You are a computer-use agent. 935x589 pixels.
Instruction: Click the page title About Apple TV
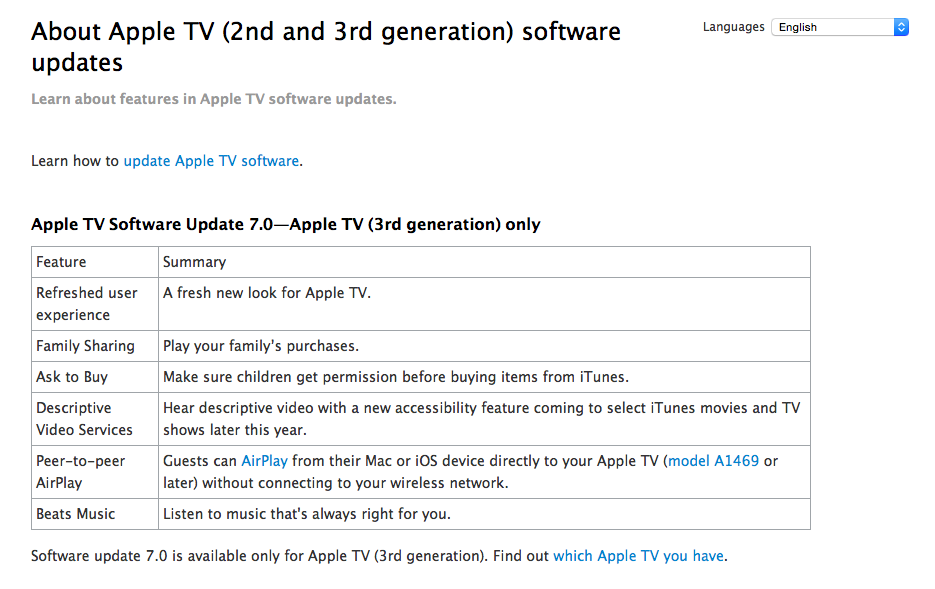[326, 46]
